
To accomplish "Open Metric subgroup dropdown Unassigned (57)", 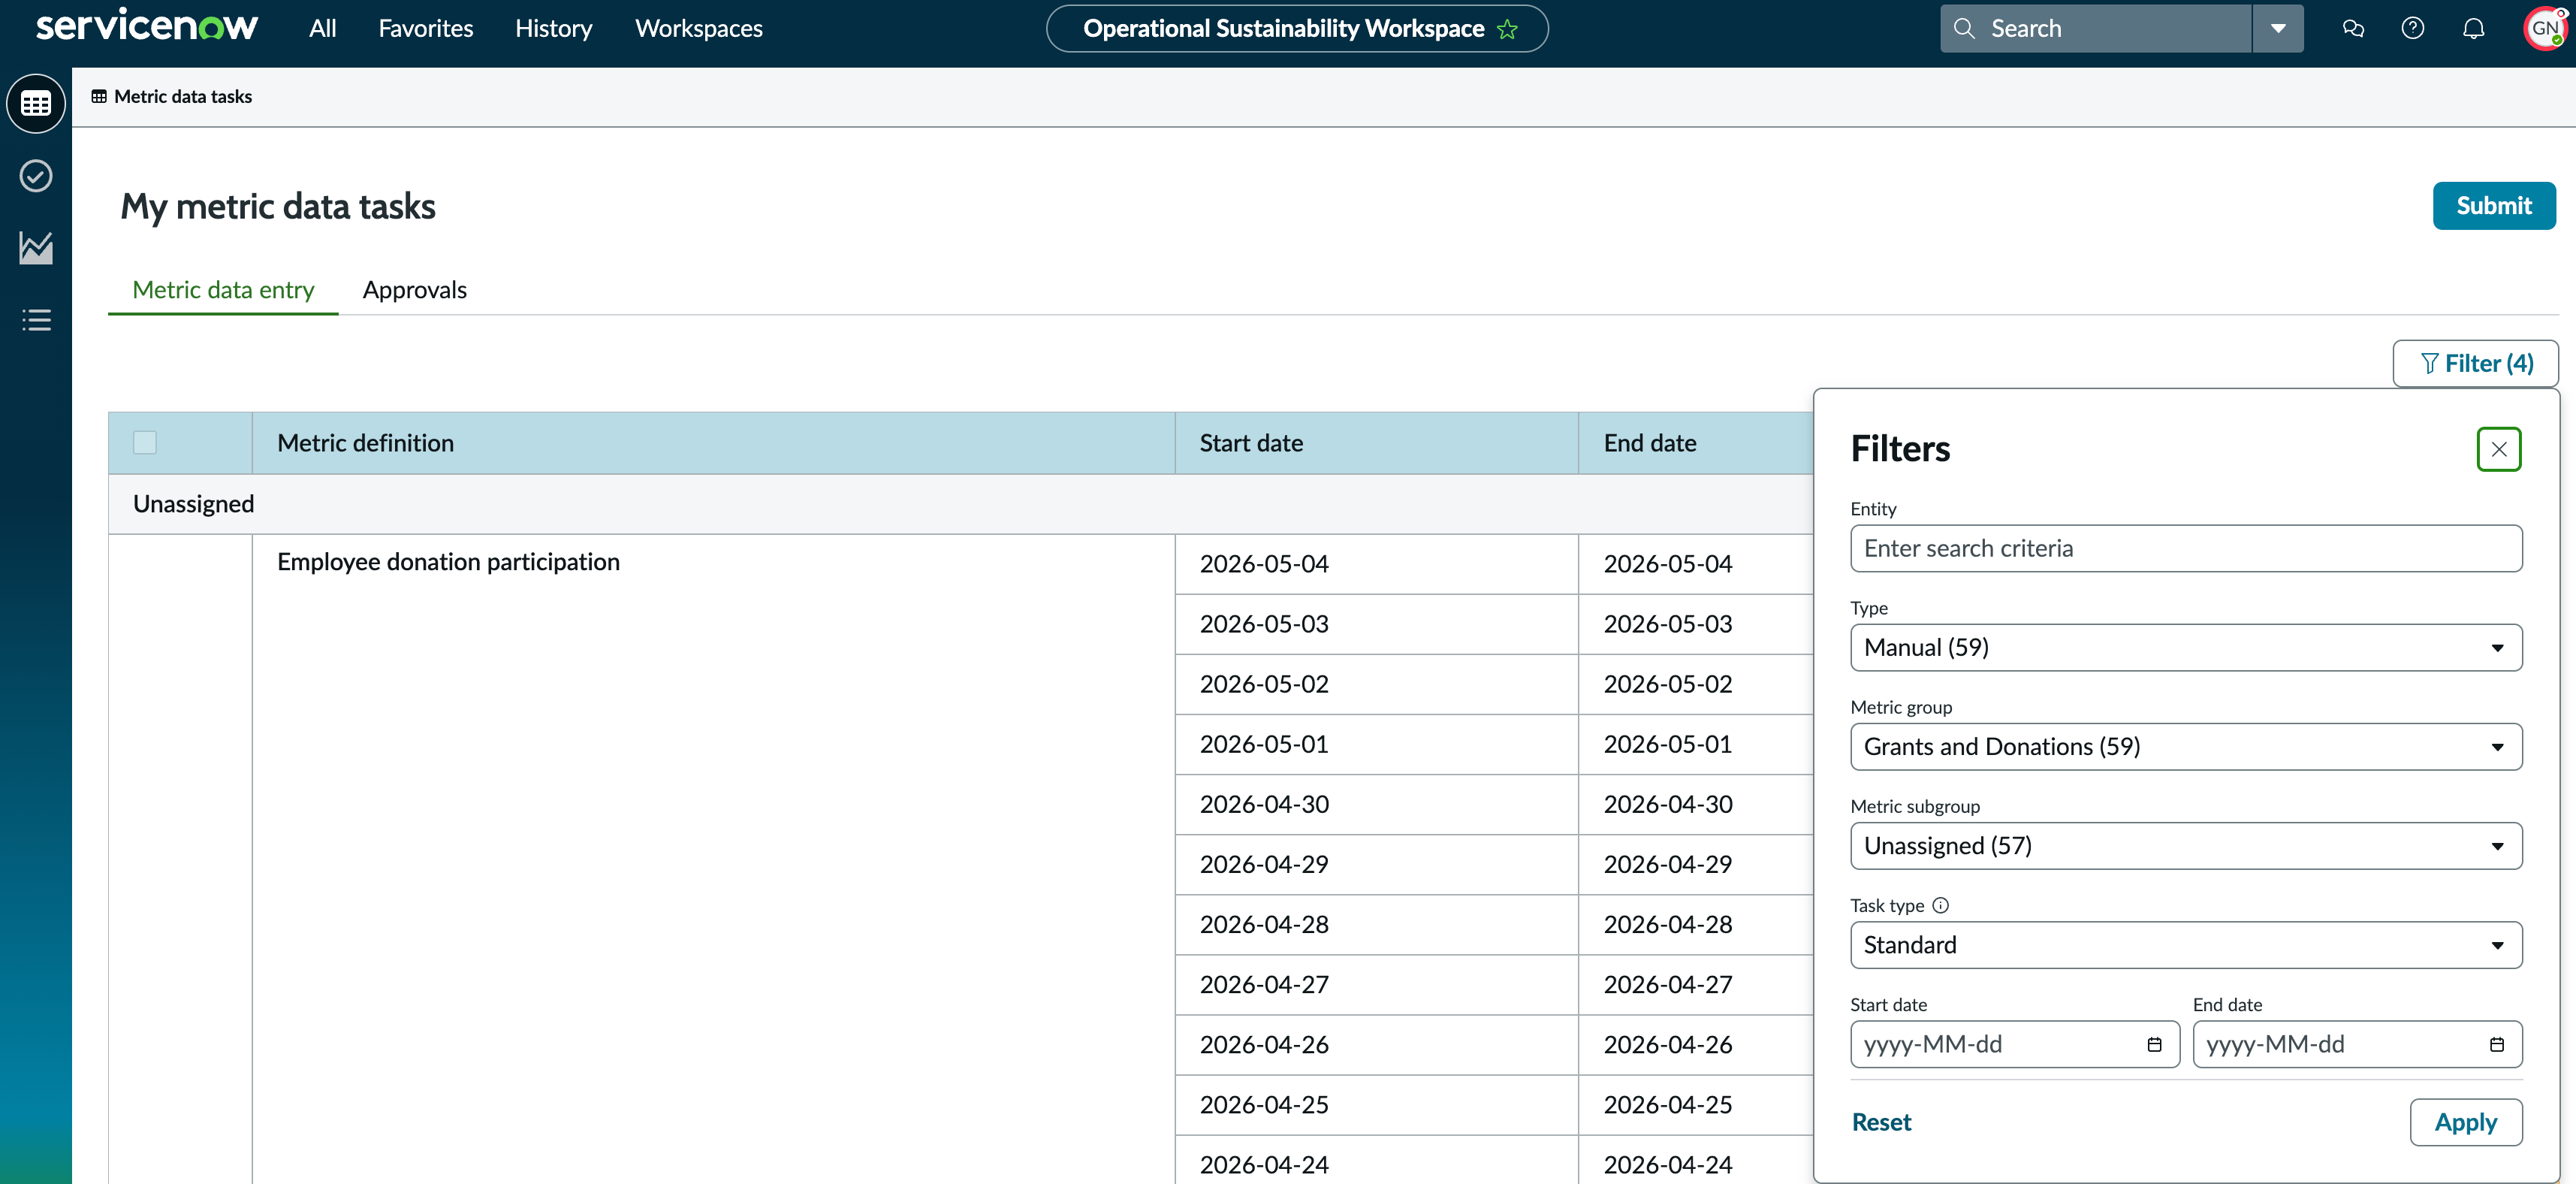I will click(2186, 846).
